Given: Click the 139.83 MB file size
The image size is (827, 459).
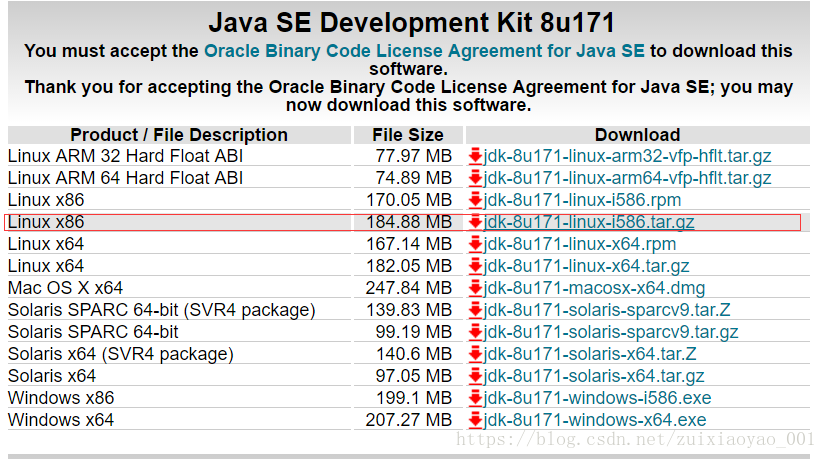Looking at the screenshot, I should [x=409, y=310].
